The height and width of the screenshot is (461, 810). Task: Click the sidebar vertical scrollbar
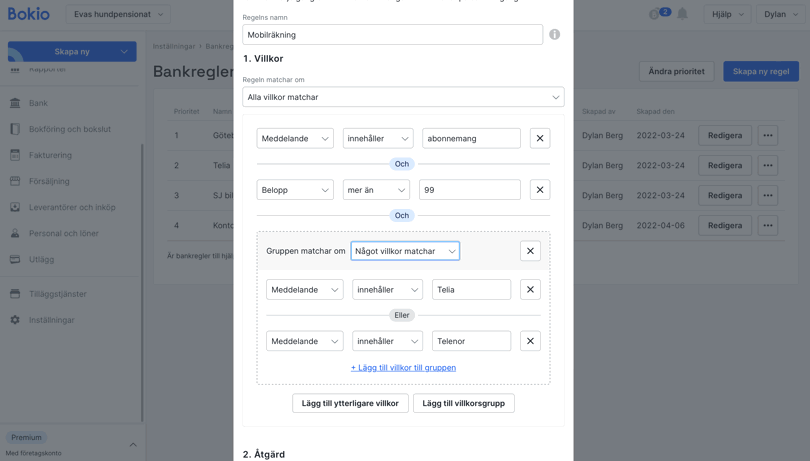(x=142, y=282)
